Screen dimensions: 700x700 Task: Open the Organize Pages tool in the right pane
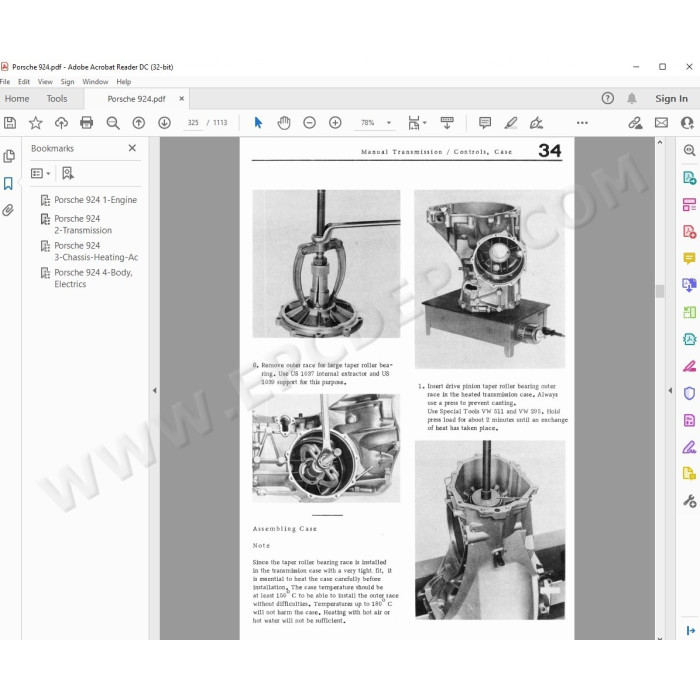[x=689, y=204]
